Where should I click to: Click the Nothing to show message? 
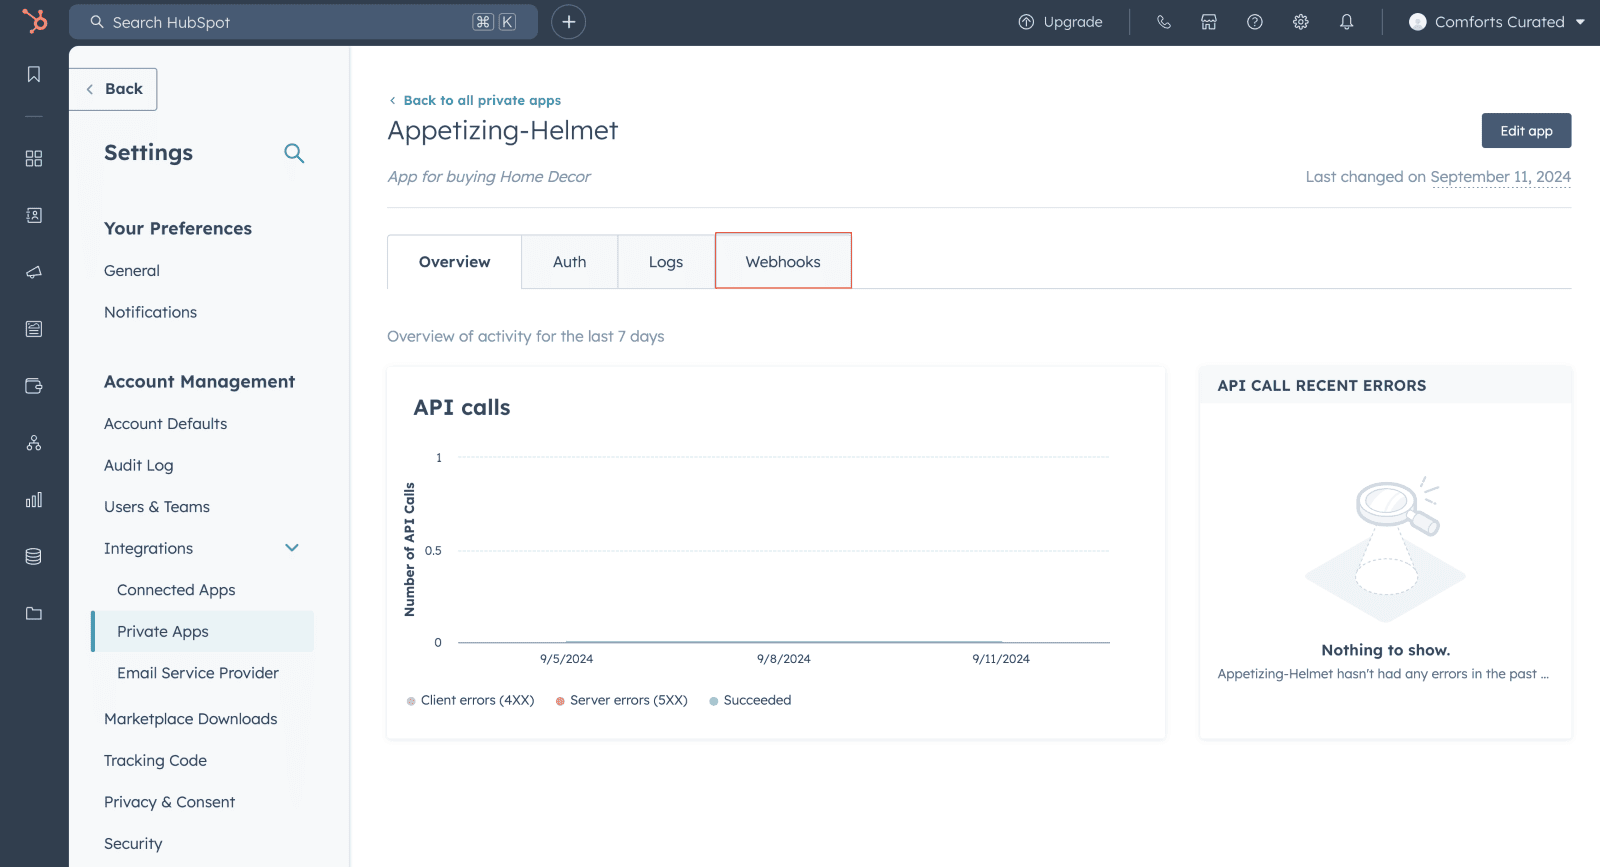[x=1386, y=650]
